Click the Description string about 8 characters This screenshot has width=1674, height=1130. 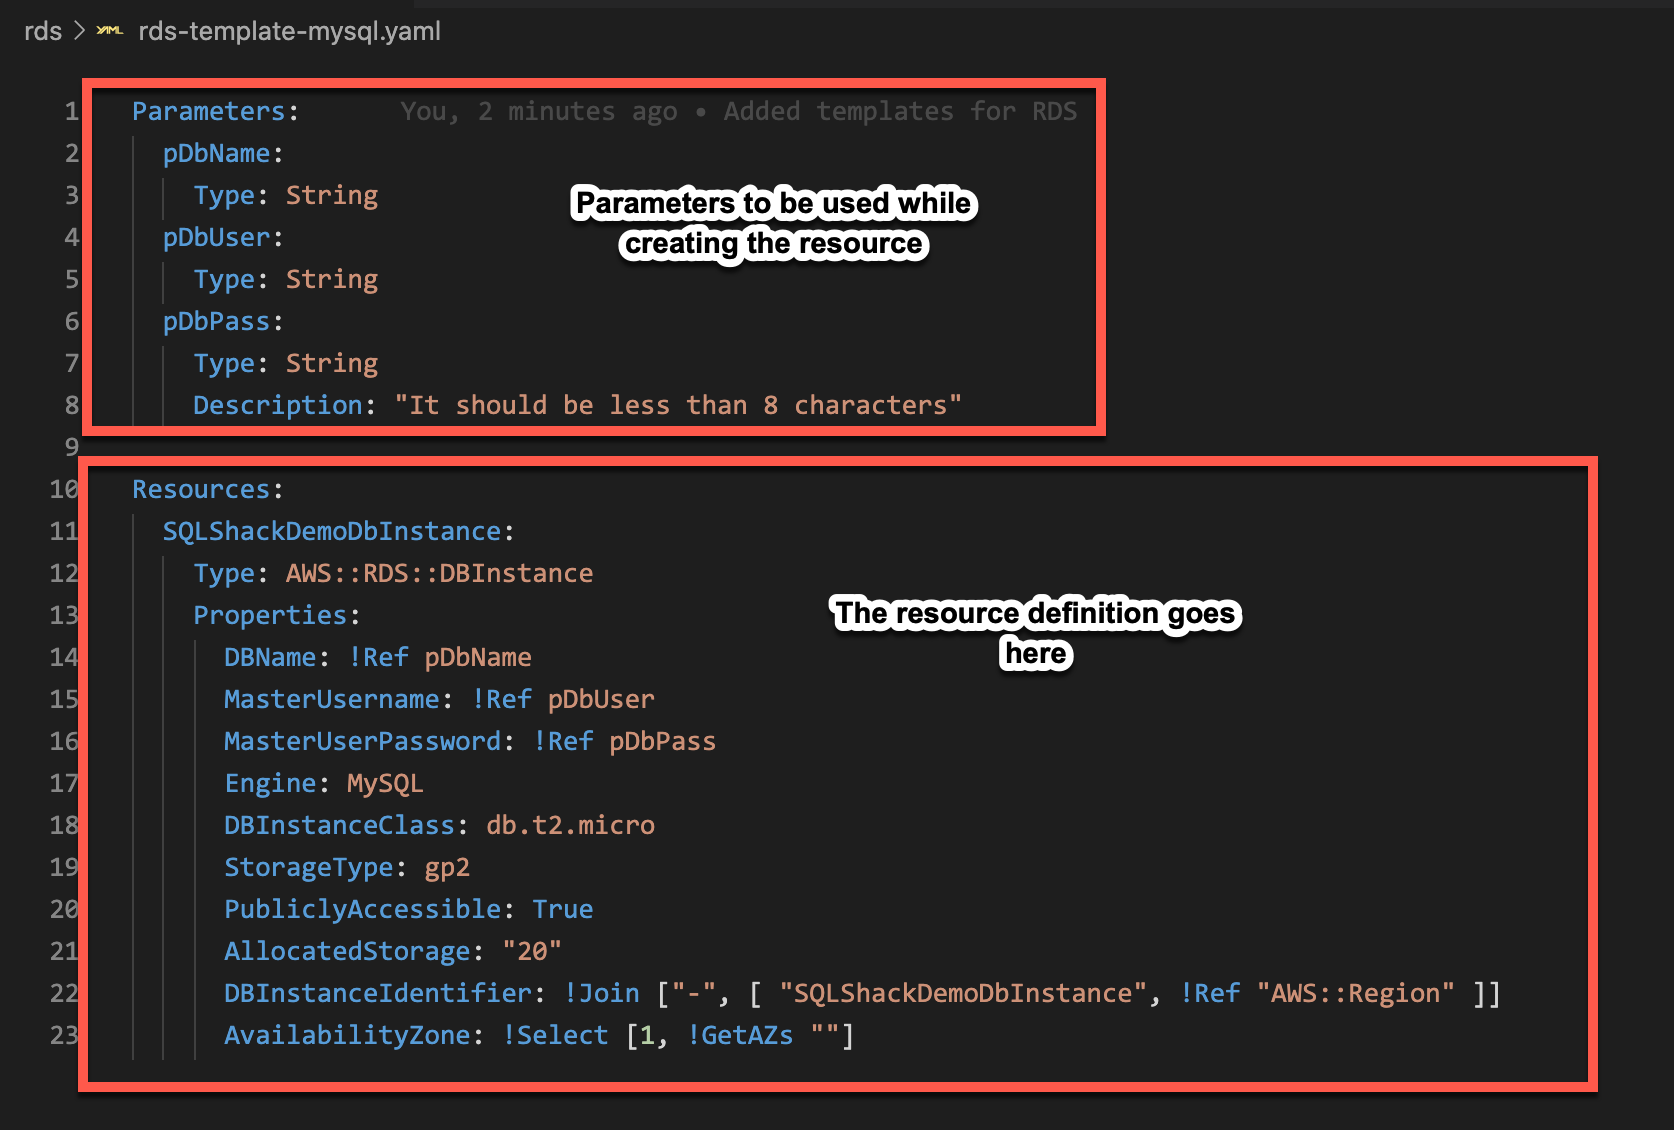(x=677, y=405)
